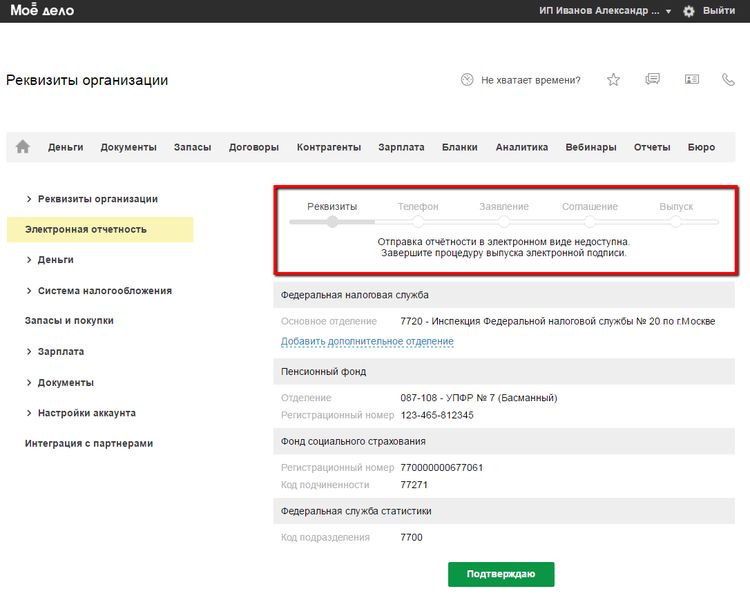Click 'Добавить дополнительное отделение' link
This screenshot has width=750, height=609.
pyautogui.click(x=367, y=342)
